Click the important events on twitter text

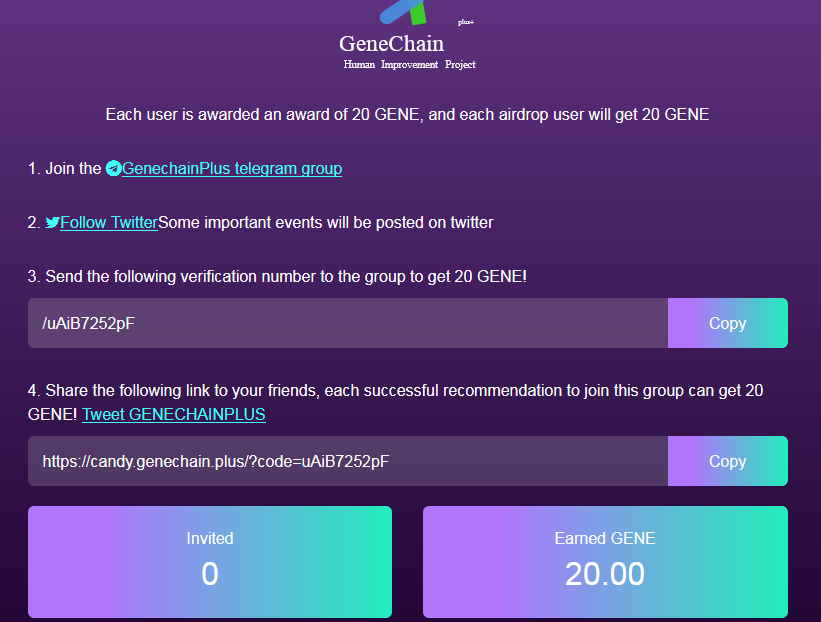pos(326,223)
